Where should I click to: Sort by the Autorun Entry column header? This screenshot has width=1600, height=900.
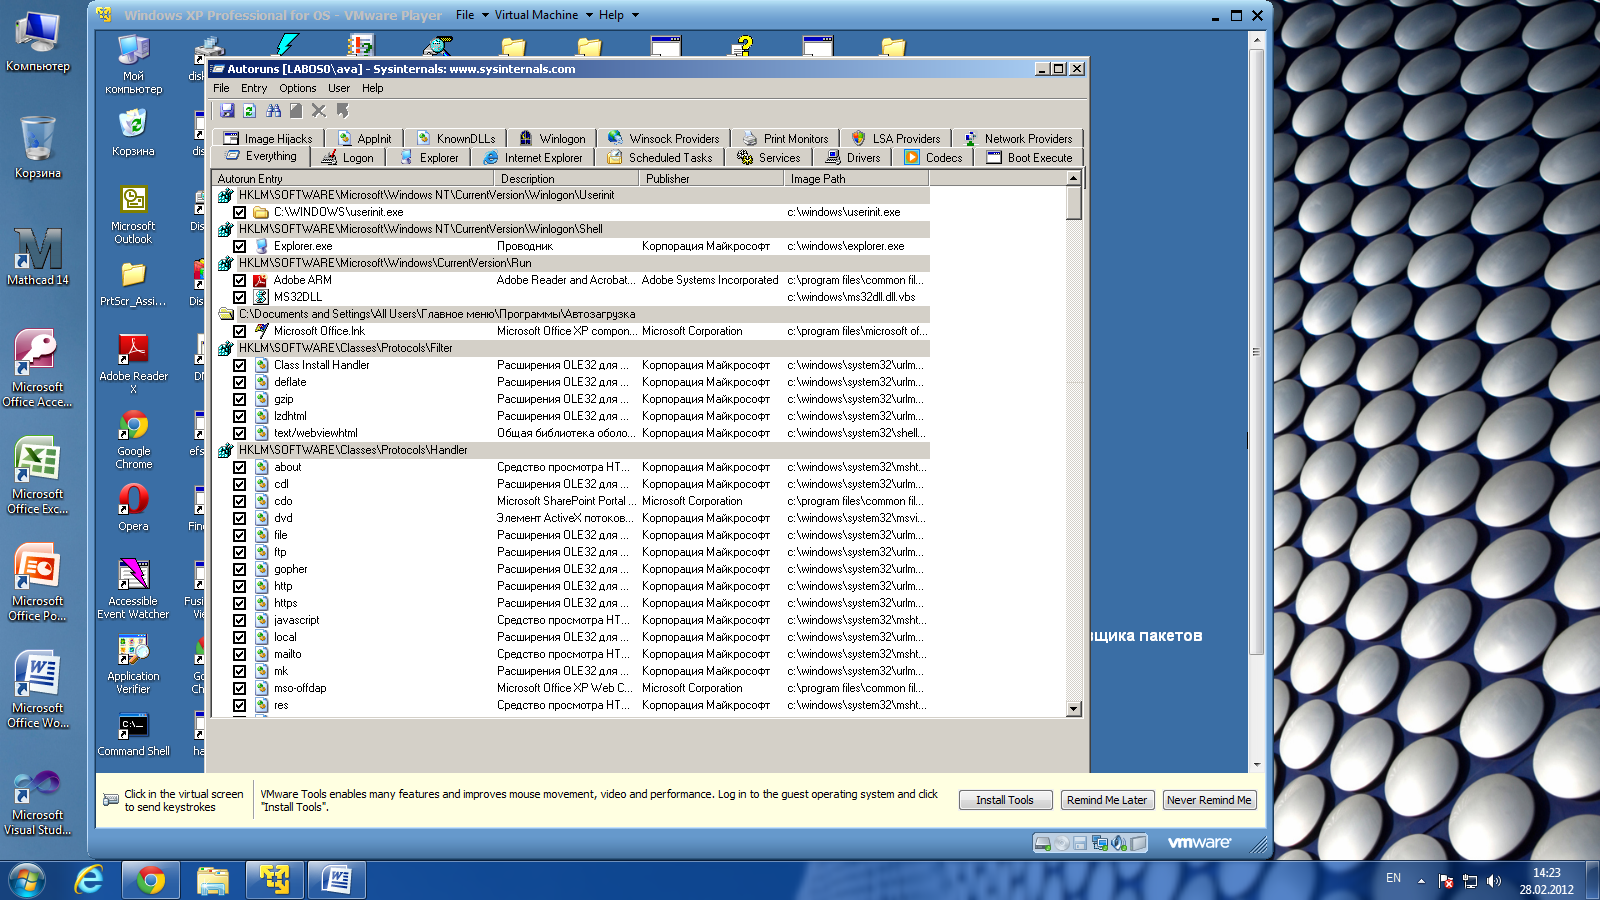(x=353, y=178)
